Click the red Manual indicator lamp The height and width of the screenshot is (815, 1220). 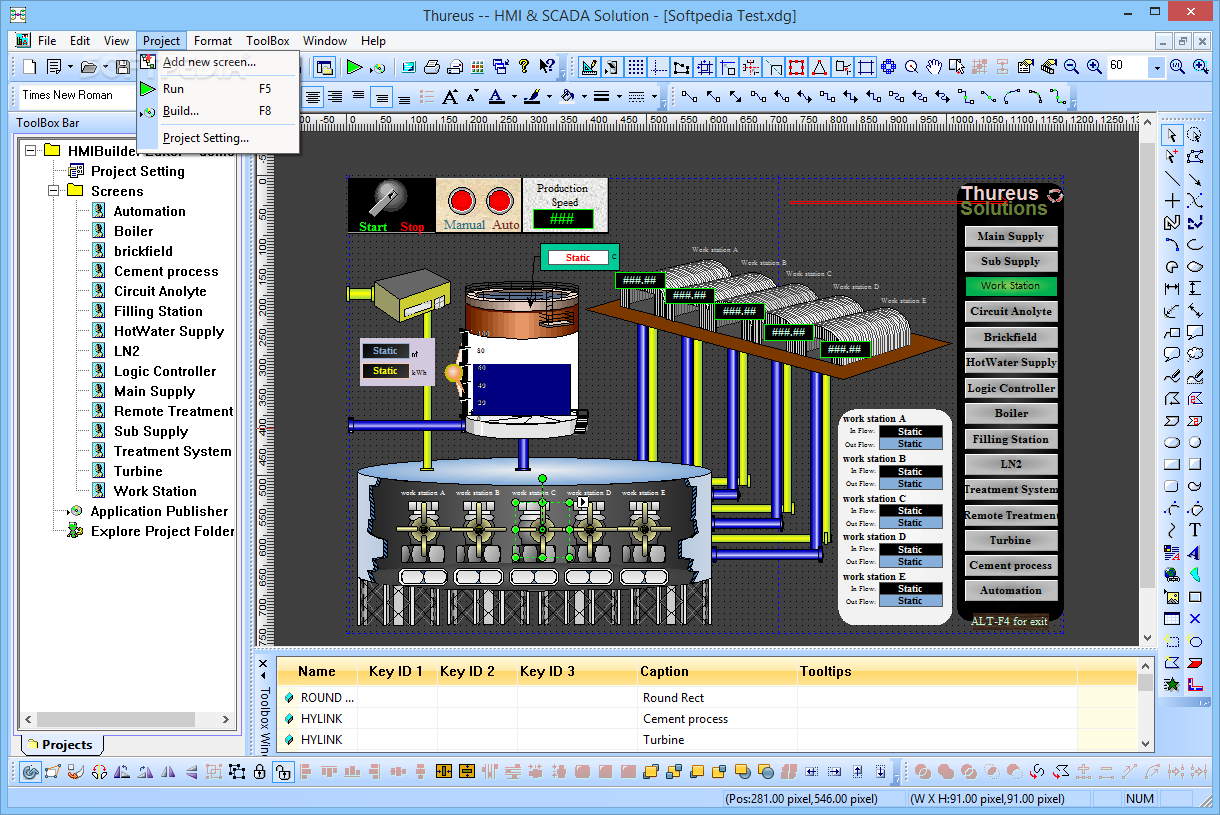pos(460,201)
